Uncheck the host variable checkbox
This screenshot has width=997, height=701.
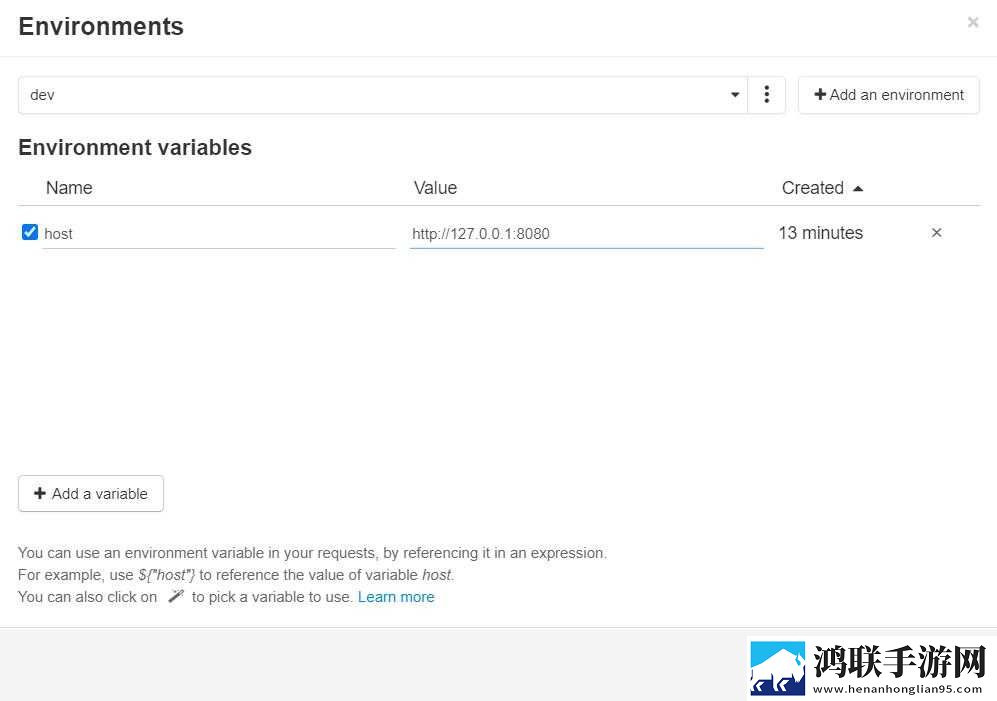30,232
